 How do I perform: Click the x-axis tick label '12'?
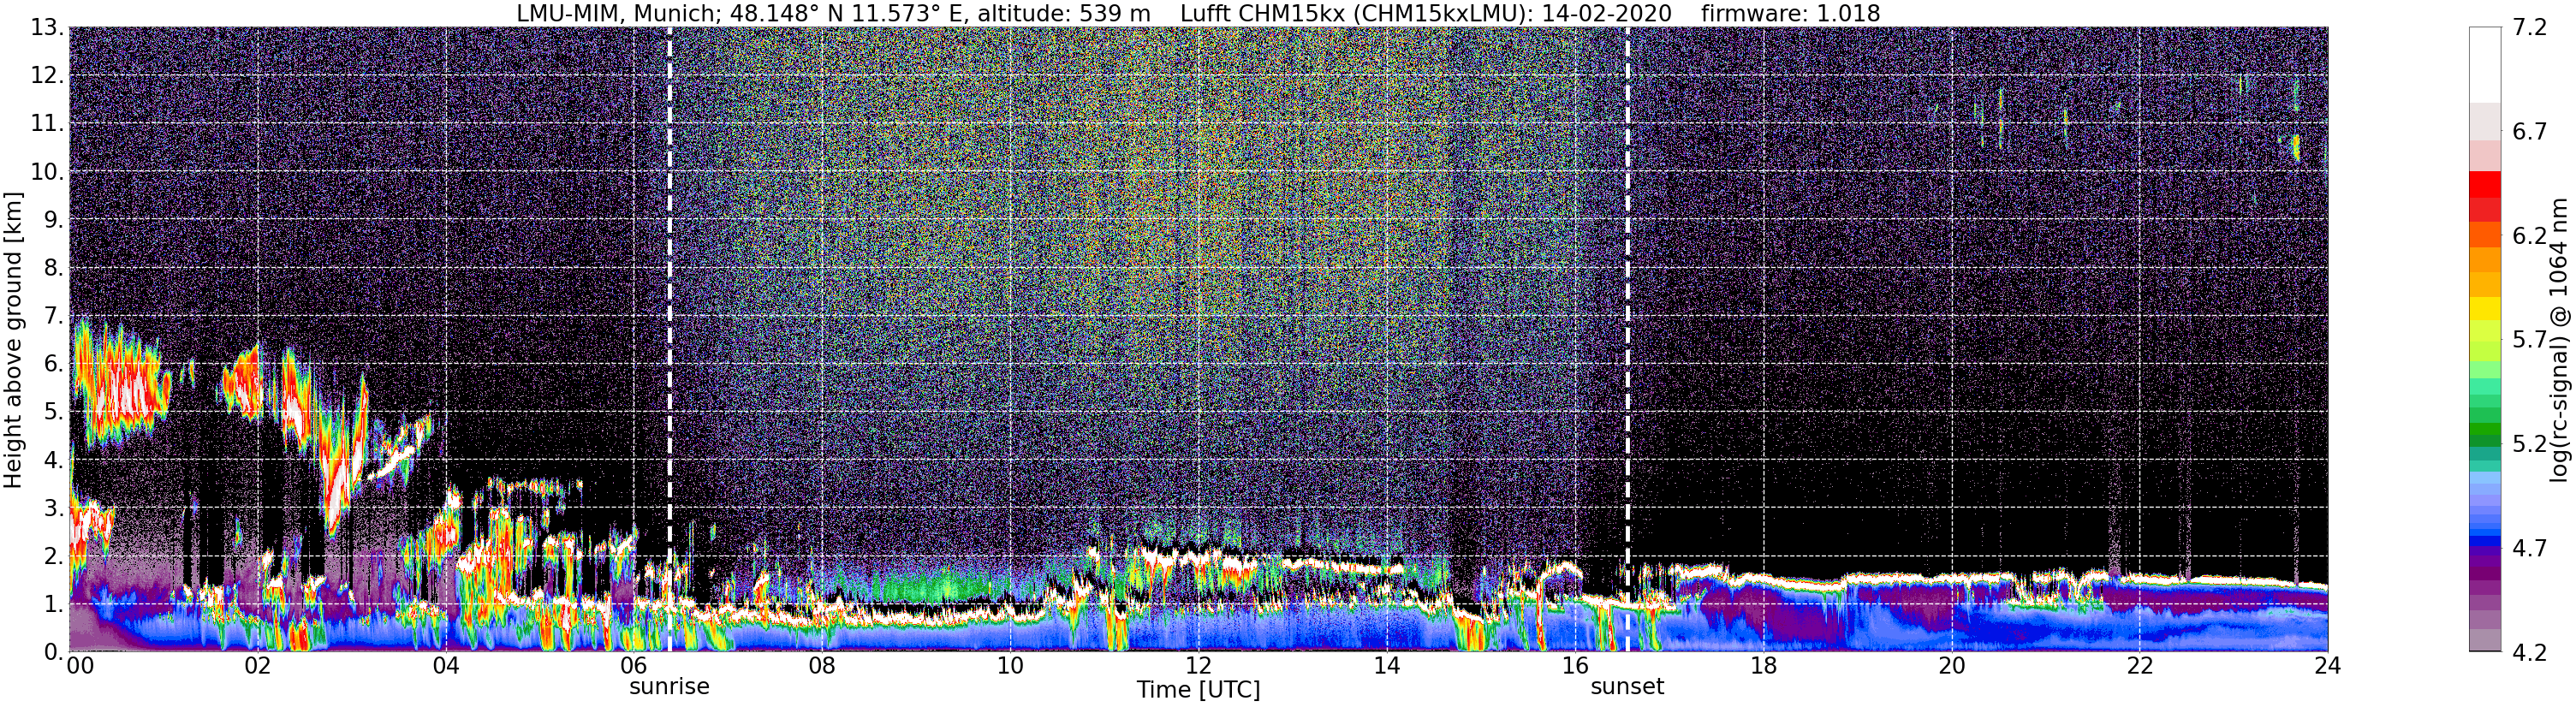1198,666
